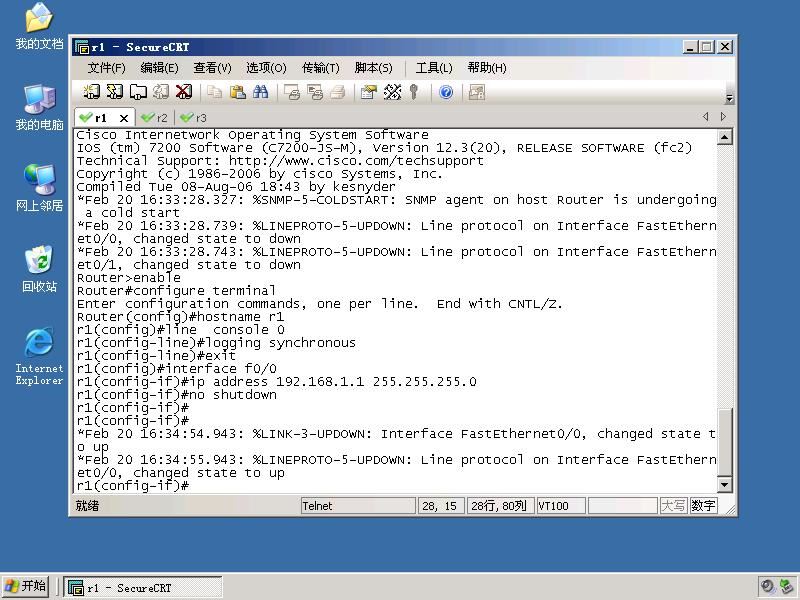Open the 编辑(E) menu

pos(159,68)
